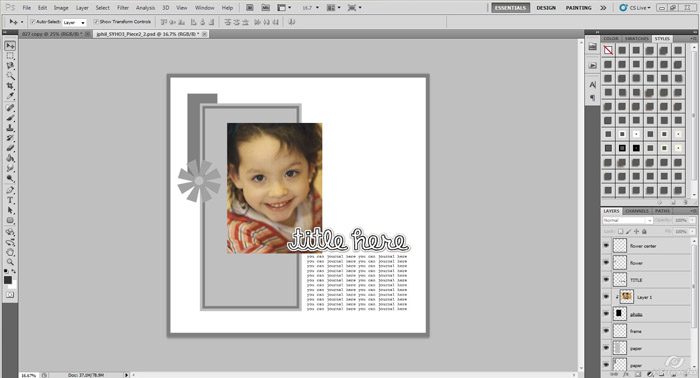
Task: Toggle the Auto-Select checkbox
Action: [33, 21]
